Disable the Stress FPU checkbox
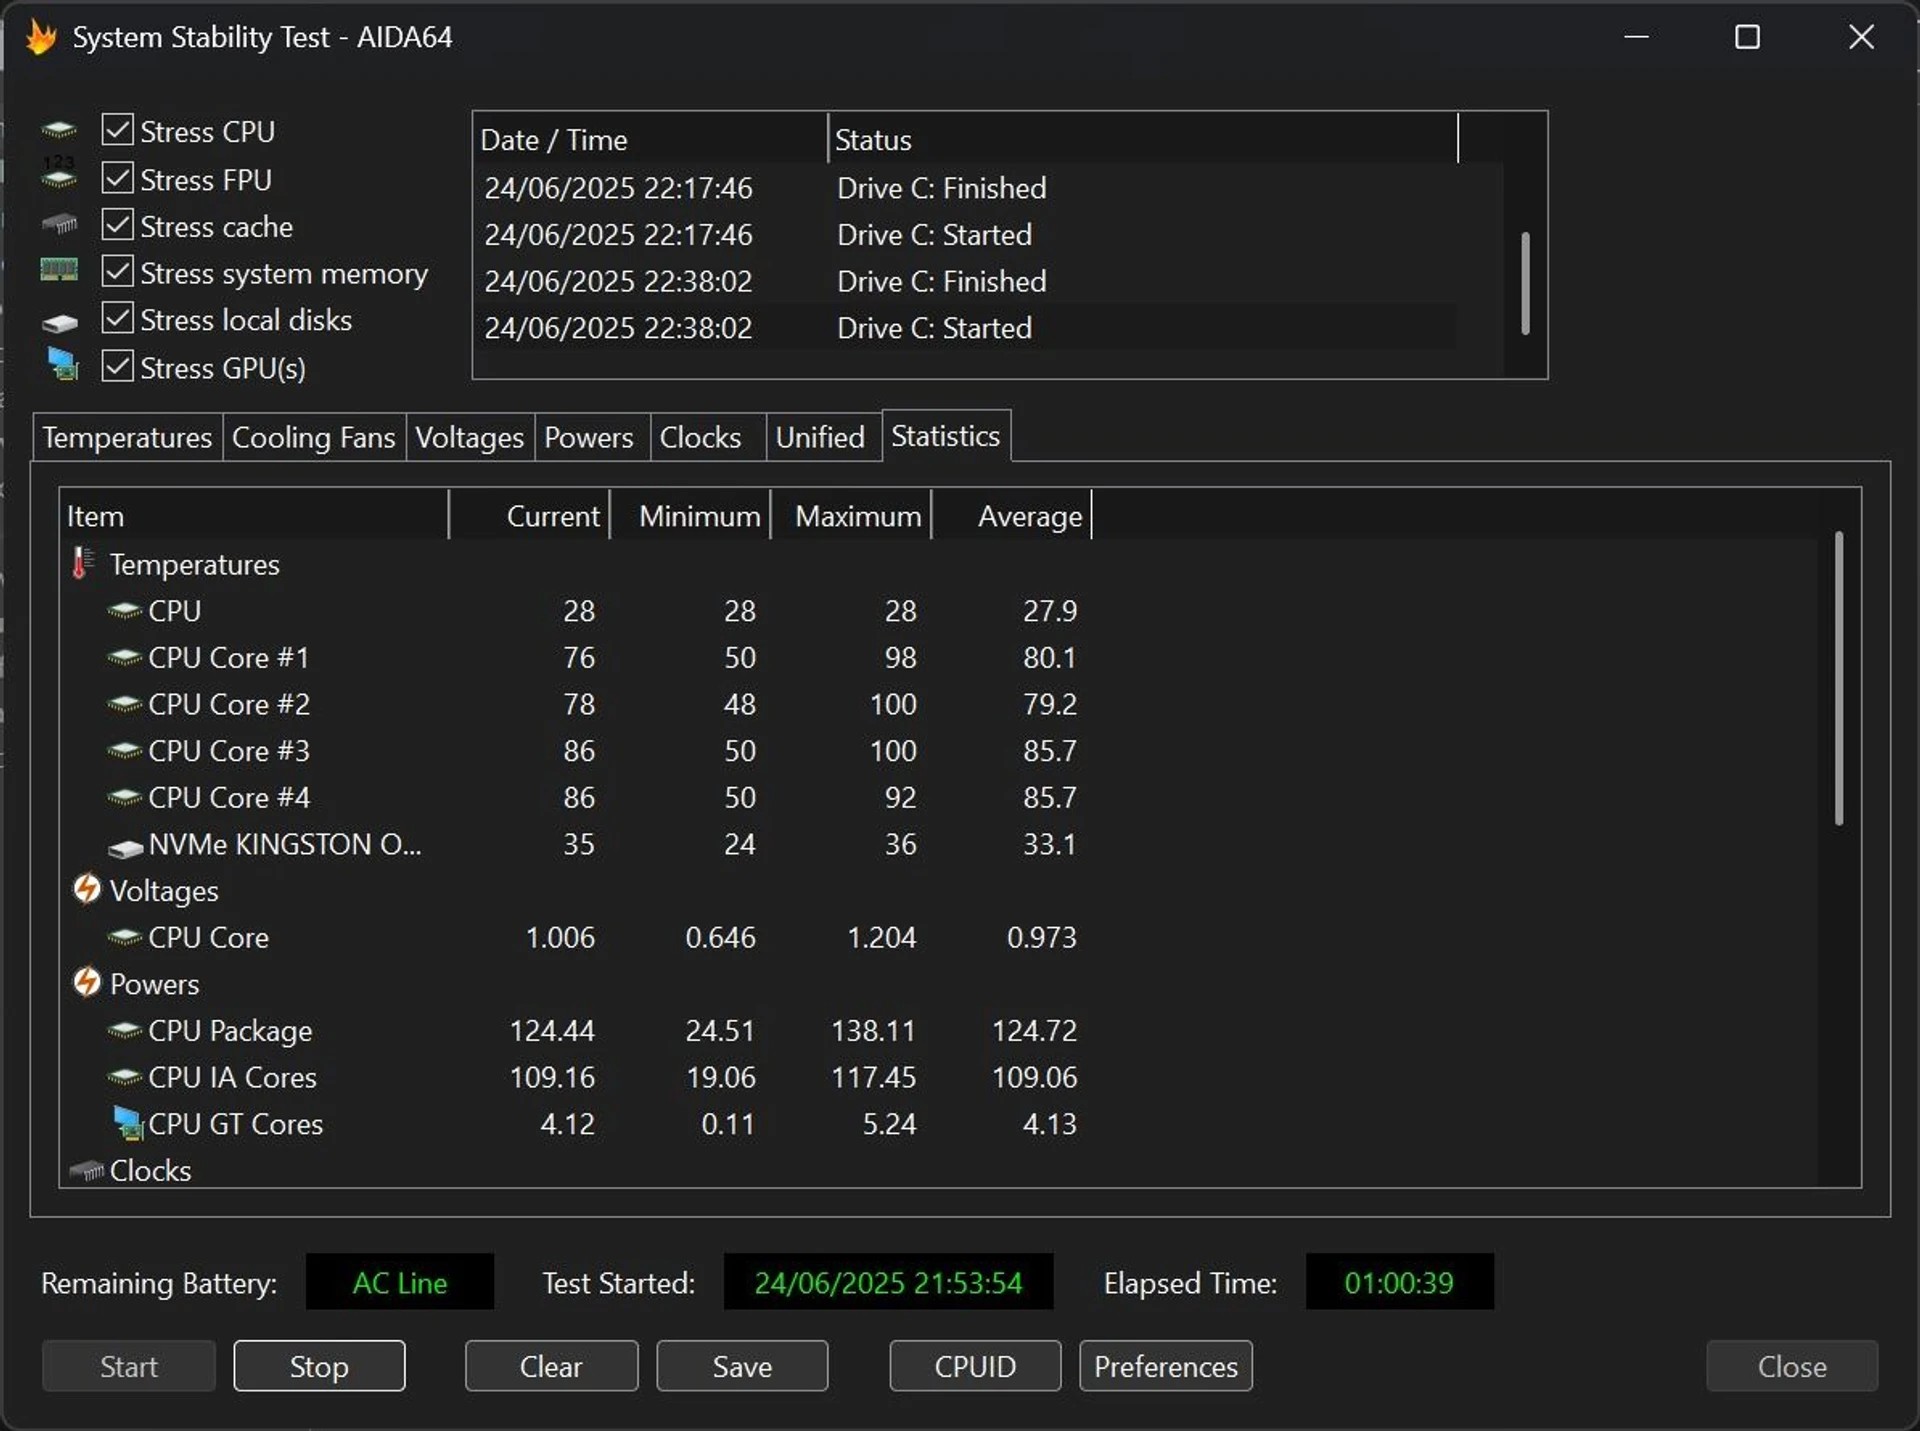 [x=118, y=176]
